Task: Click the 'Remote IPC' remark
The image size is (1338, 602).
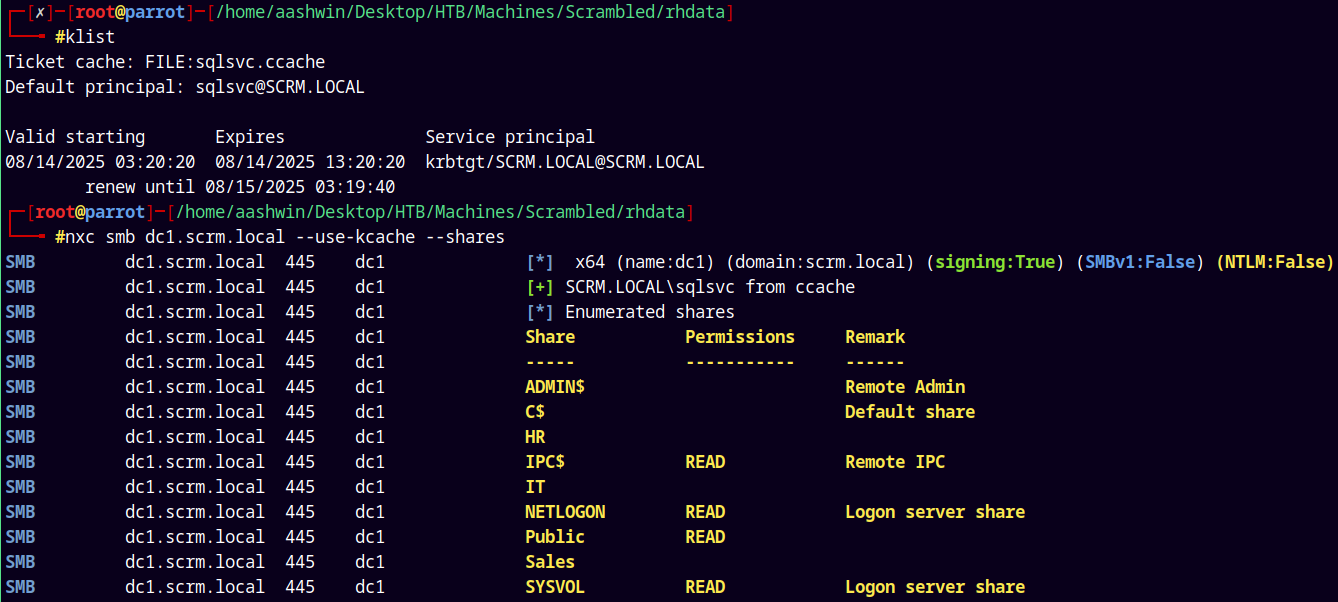Action: point(895,462)
